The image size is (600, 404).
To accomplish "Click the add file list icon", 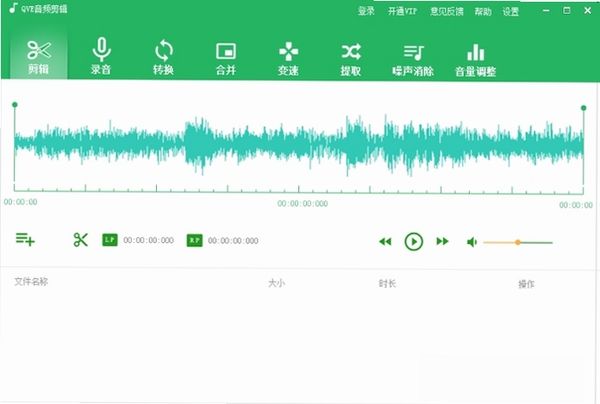I will click(25, 239).
